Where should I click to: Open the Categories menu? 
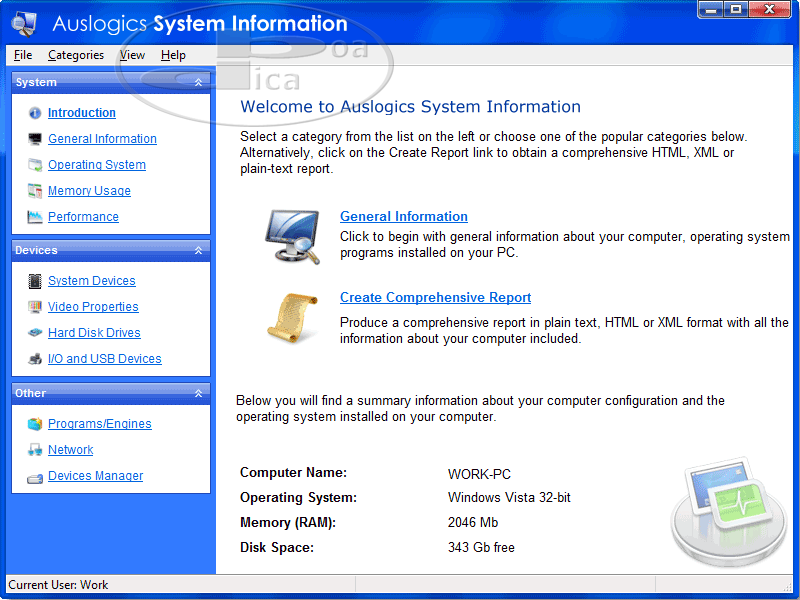[x=76, y=55]
